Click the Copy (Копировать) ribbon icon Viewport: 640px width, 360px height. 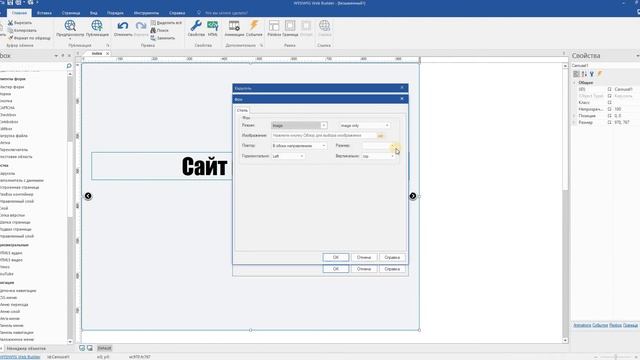pyautogui.click(x=11, y=30)
